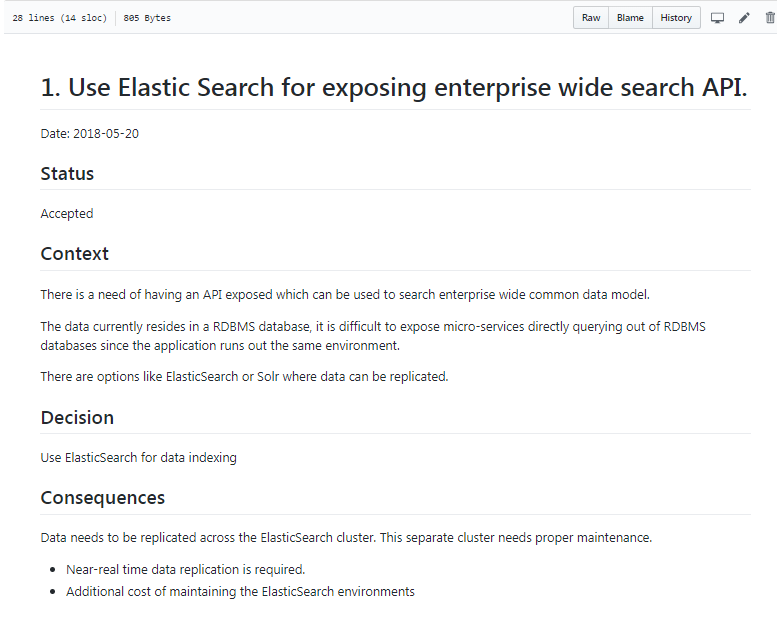Click the pencil edit file icon
This screenshot has height=618, width=777.
pyautogui.click(x=744, y=18)
